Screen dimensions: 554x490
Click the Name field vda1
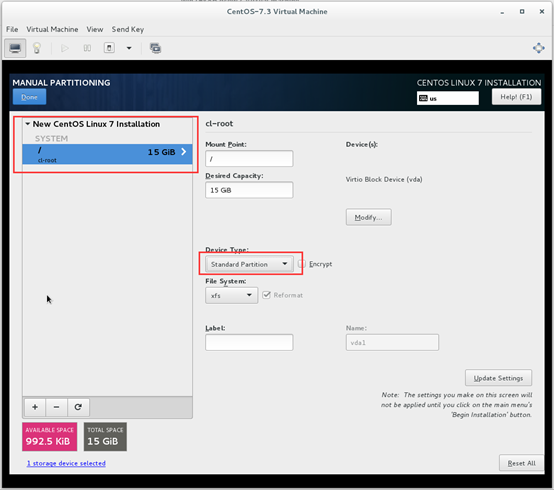click(x=392, y=342)
